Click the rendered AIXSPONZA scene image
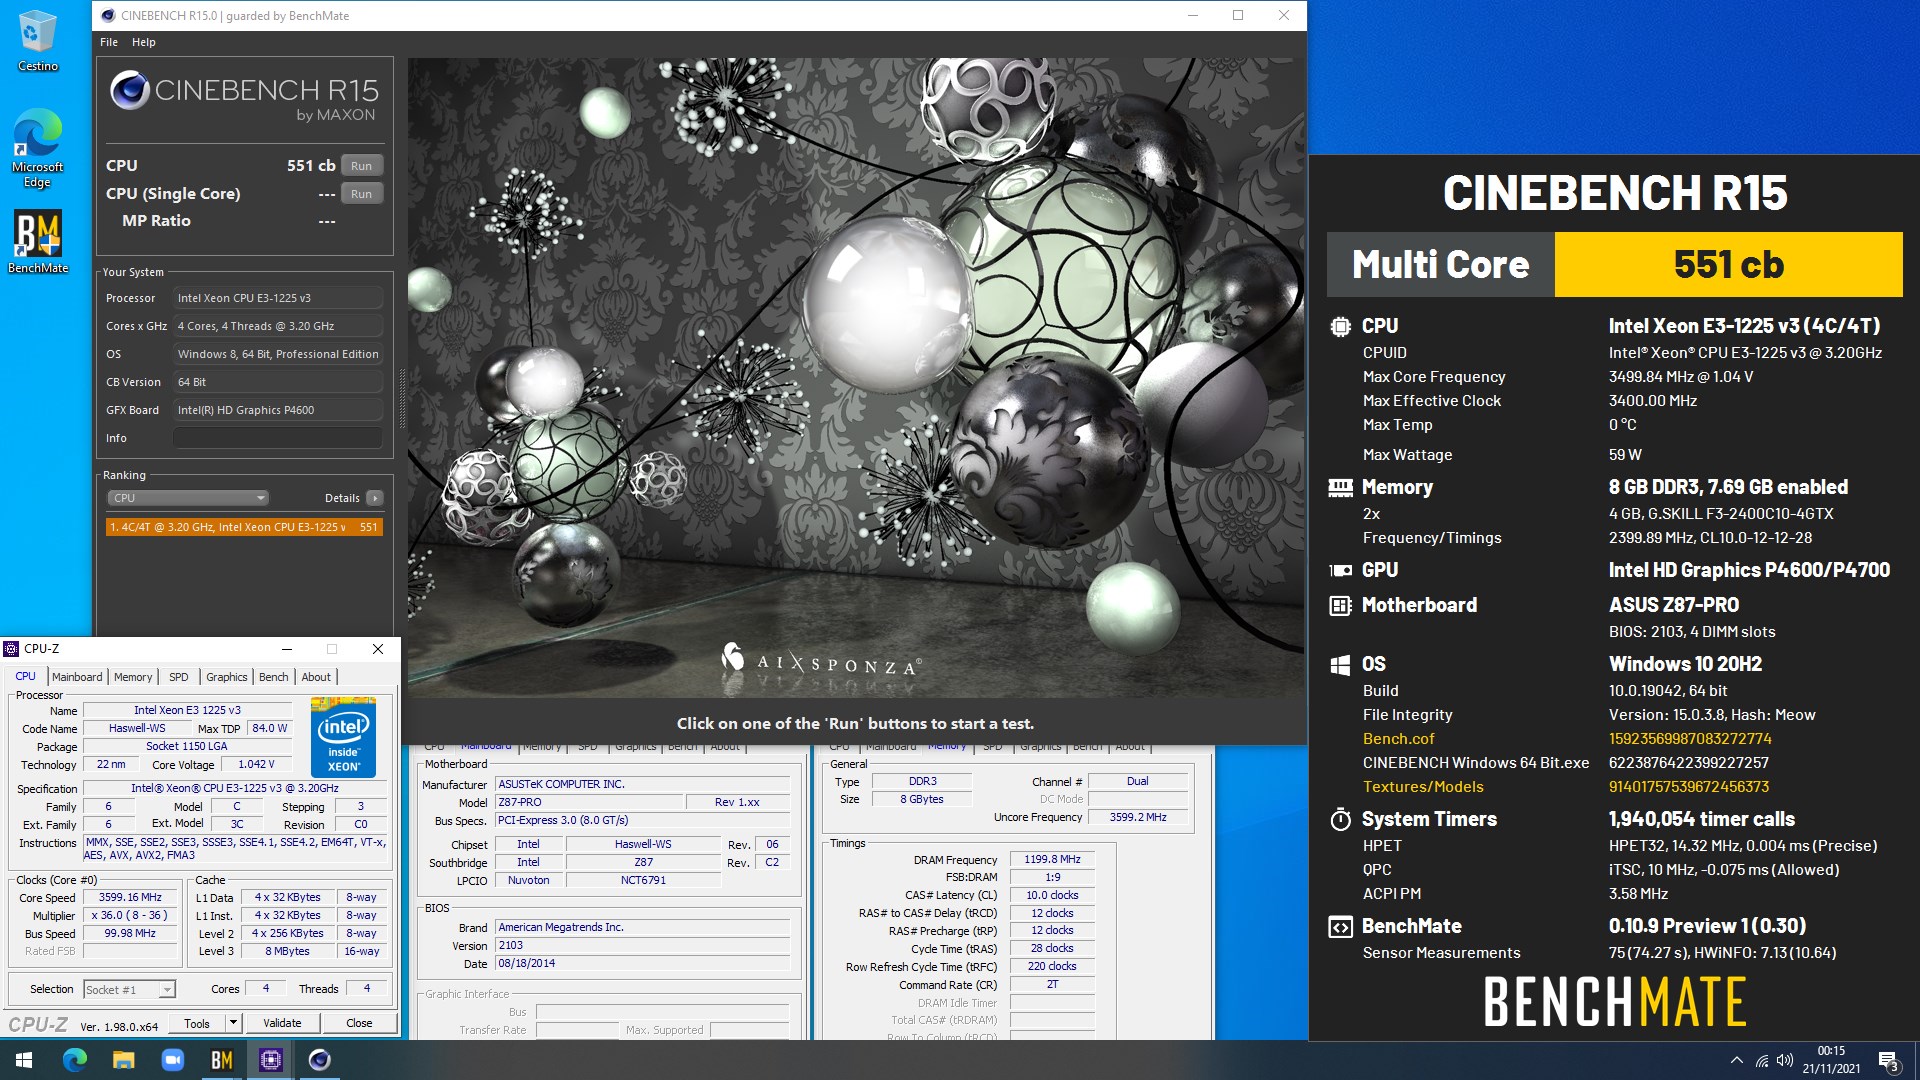The height and width of the screenshot is (1080, 1920). tap(856, 378)
